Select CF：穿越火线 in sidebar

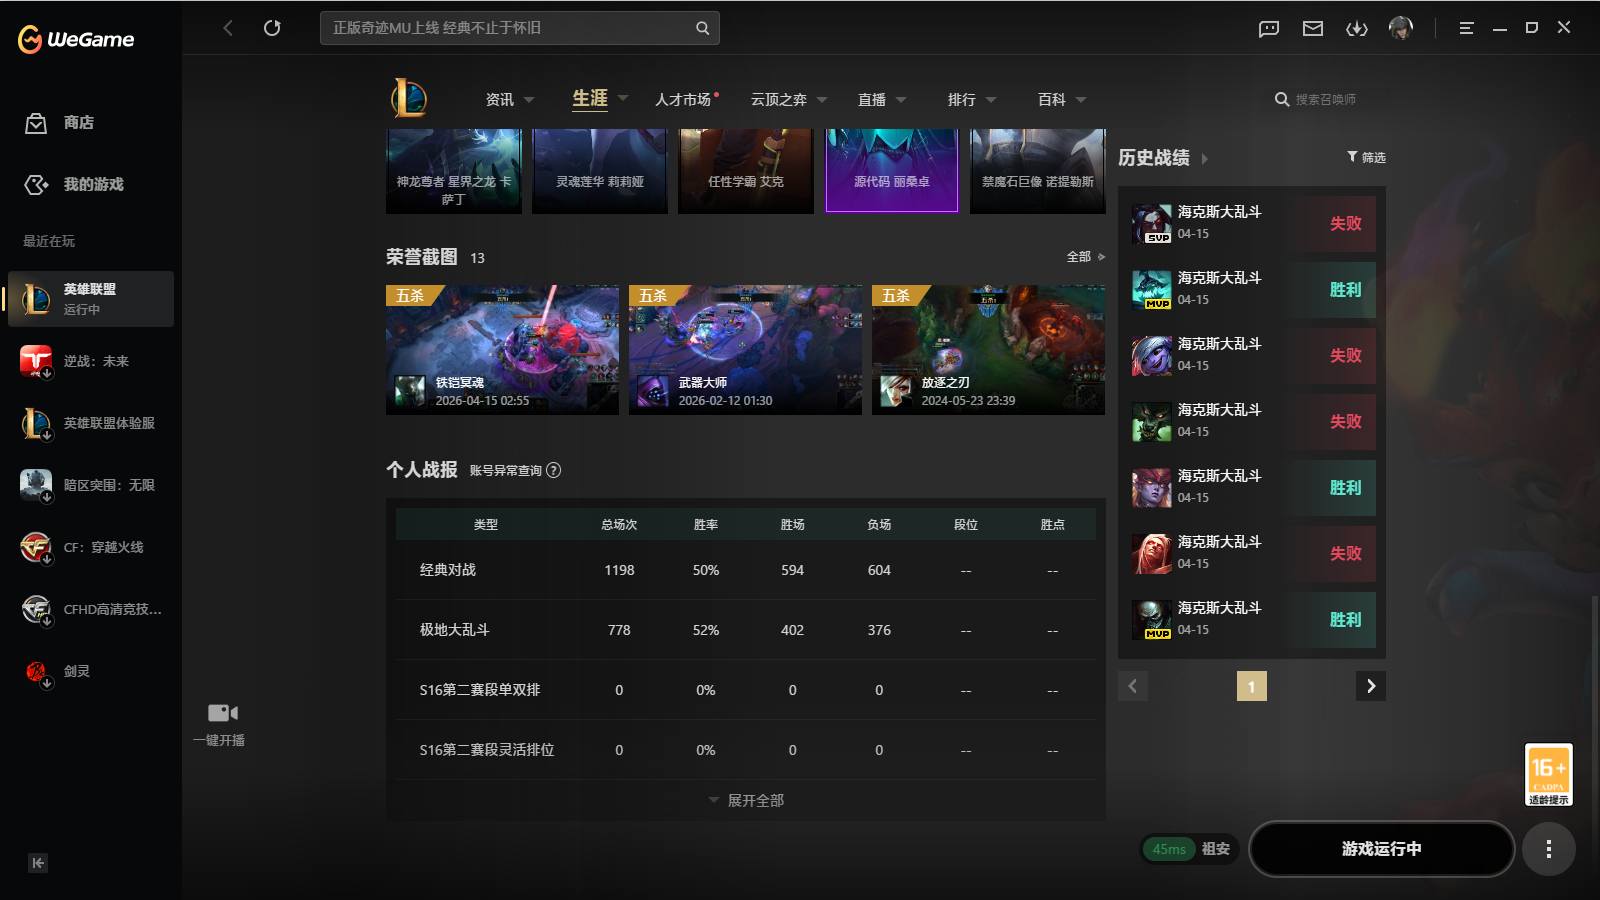(91, 547)
